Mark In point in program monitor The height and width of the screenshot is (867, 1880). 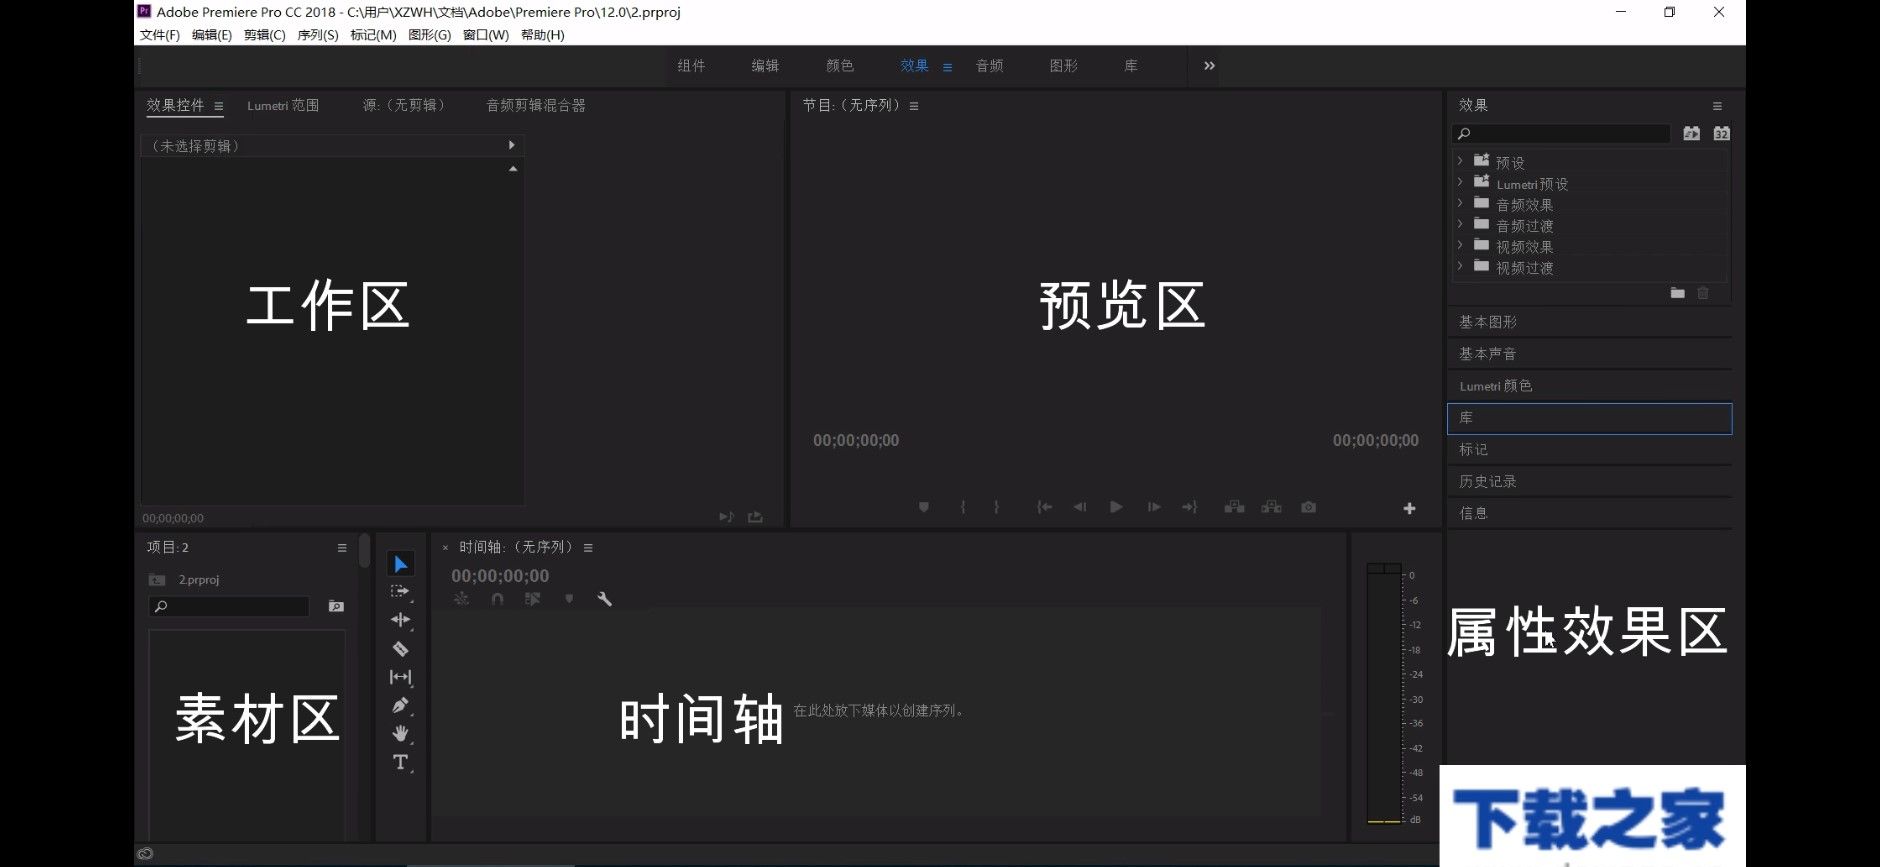click(962, 508)
